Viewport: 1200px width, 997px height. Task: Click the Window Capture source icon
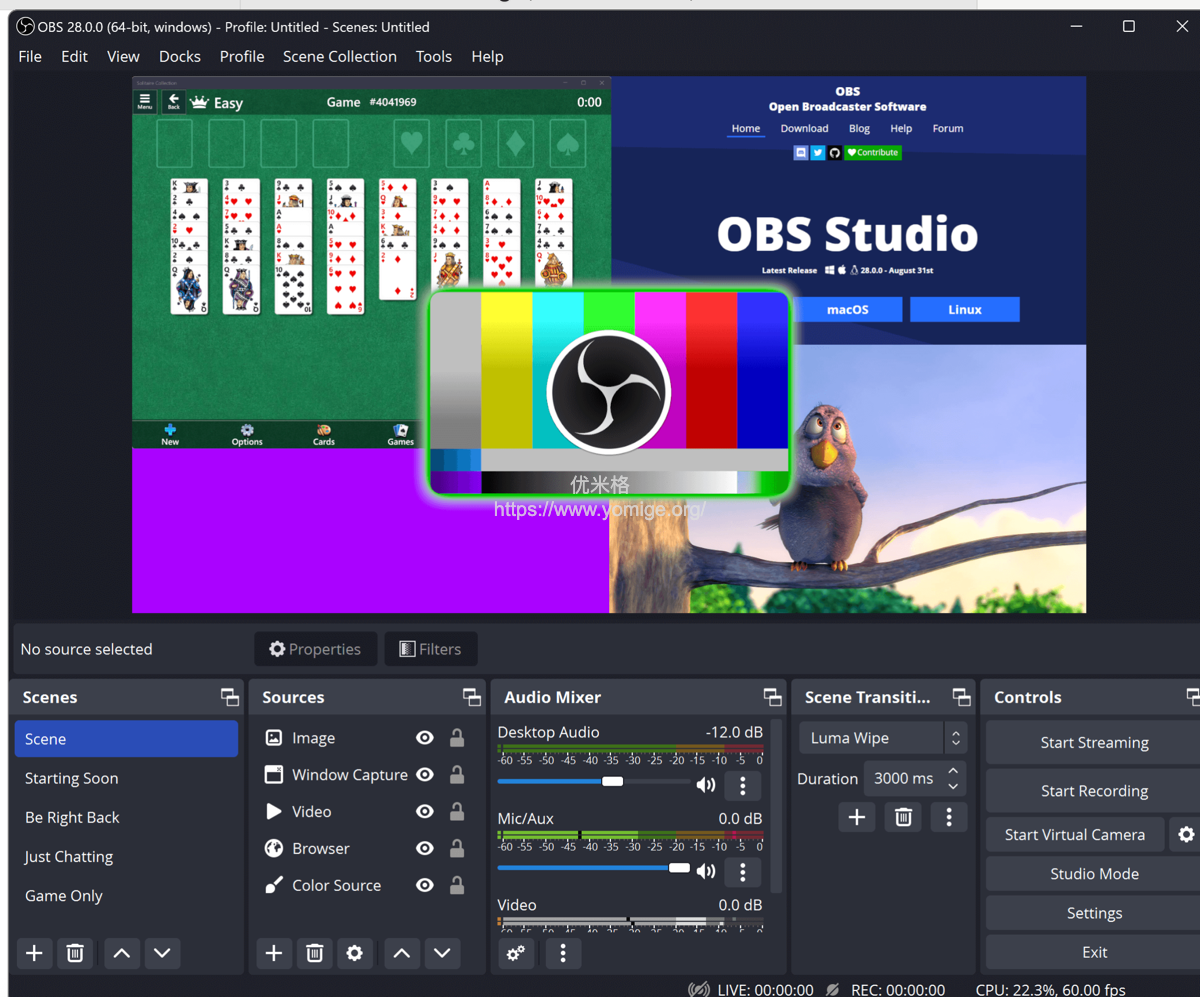pyautogui.click(x=274, y=774)
